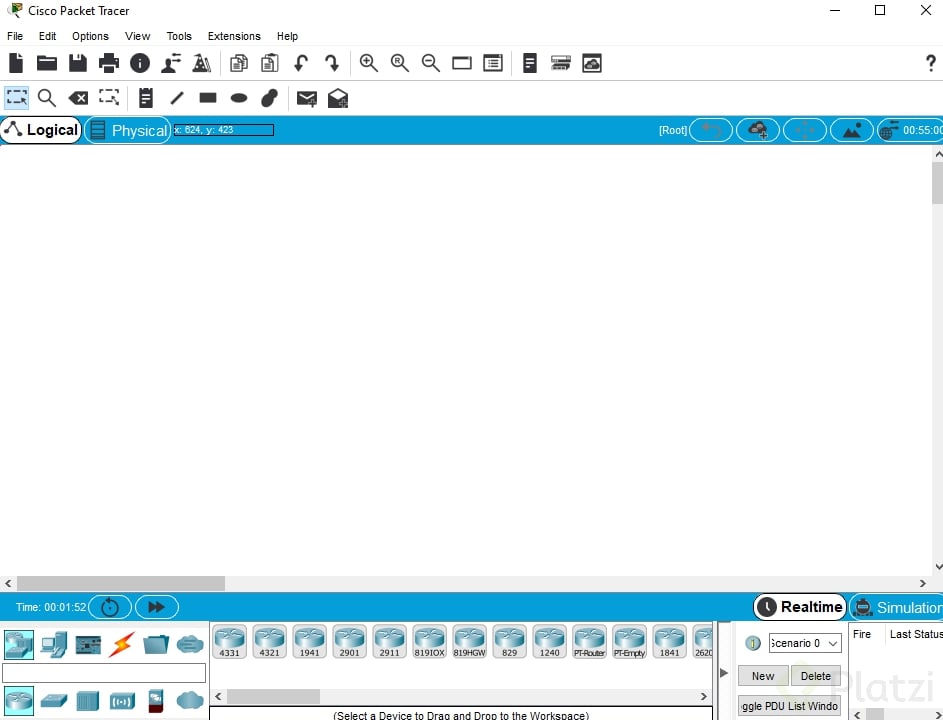The width and height of the screenshot is (943, 720).
Task: Print using the printer icon
Action: [109, 63]
